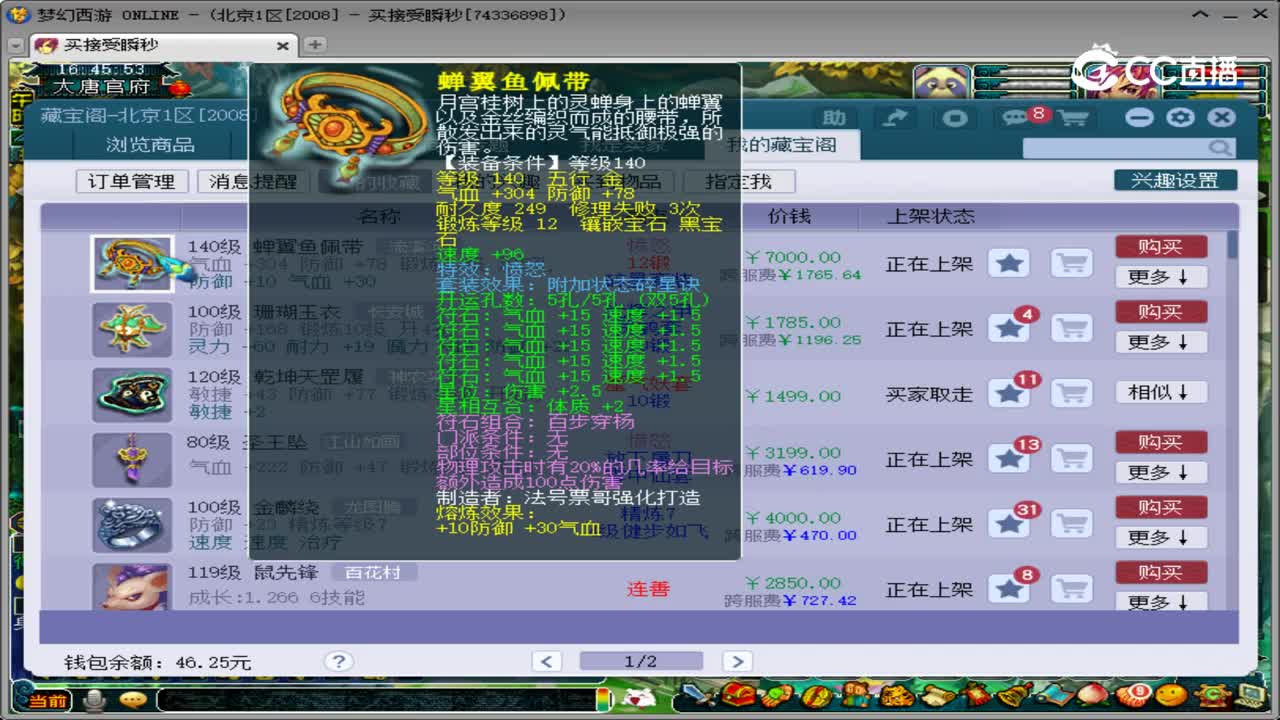This screenshot has width=1280, height=720.
Task: Click the chat bubble icon in the bottom bar
Action: 133,700
